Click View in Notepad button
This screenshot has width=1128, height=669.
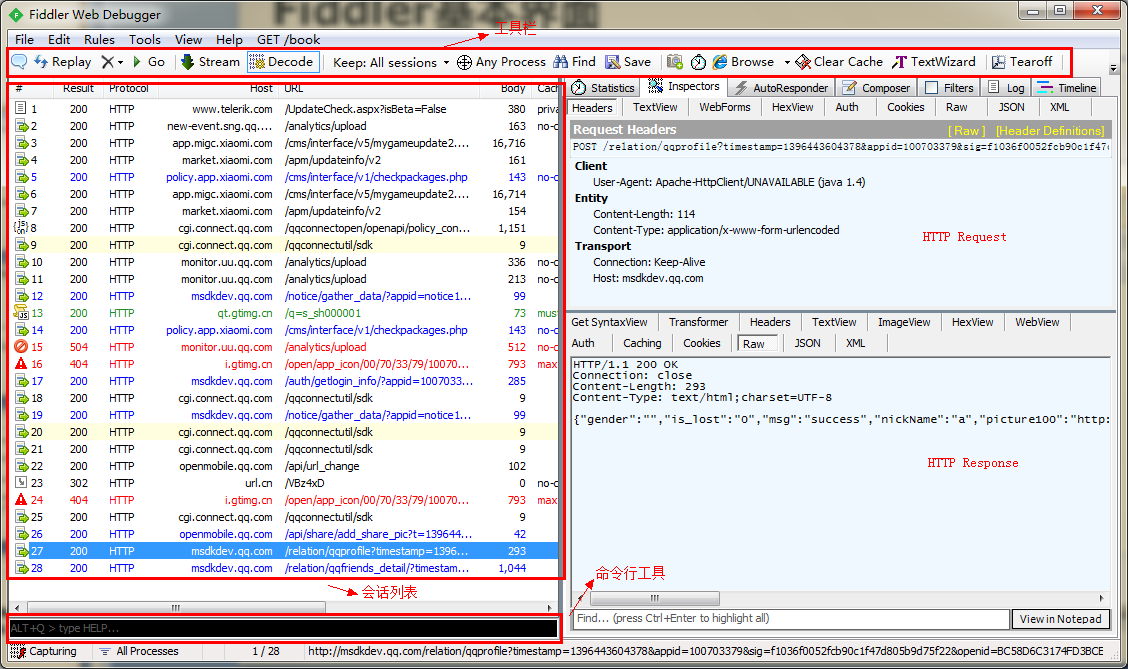pos(1060,619)
